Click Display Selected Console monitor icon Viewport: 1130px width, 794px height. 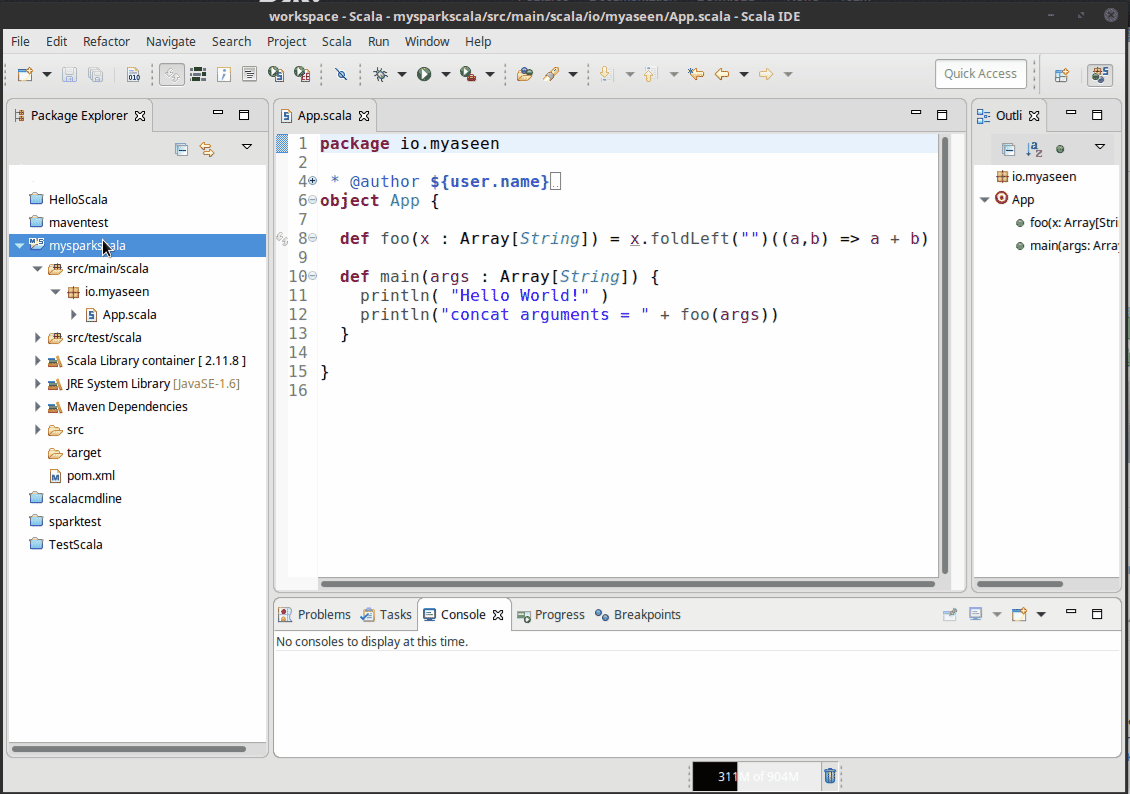tap(976, 615)
